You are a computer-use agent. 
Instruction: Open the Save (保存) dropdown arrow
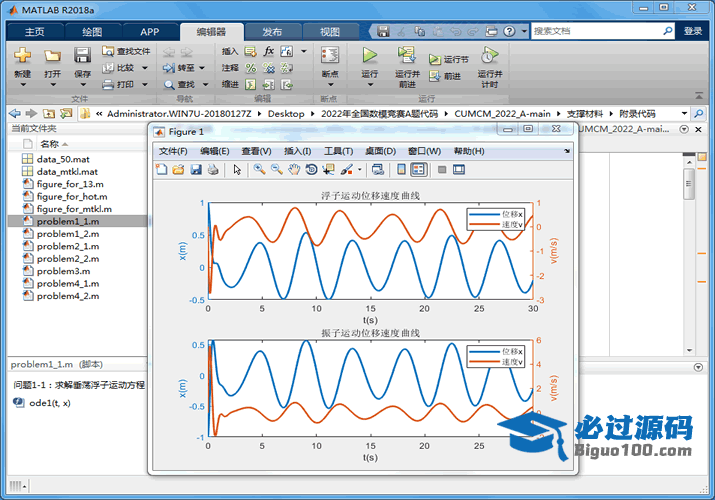click(83, 85)
